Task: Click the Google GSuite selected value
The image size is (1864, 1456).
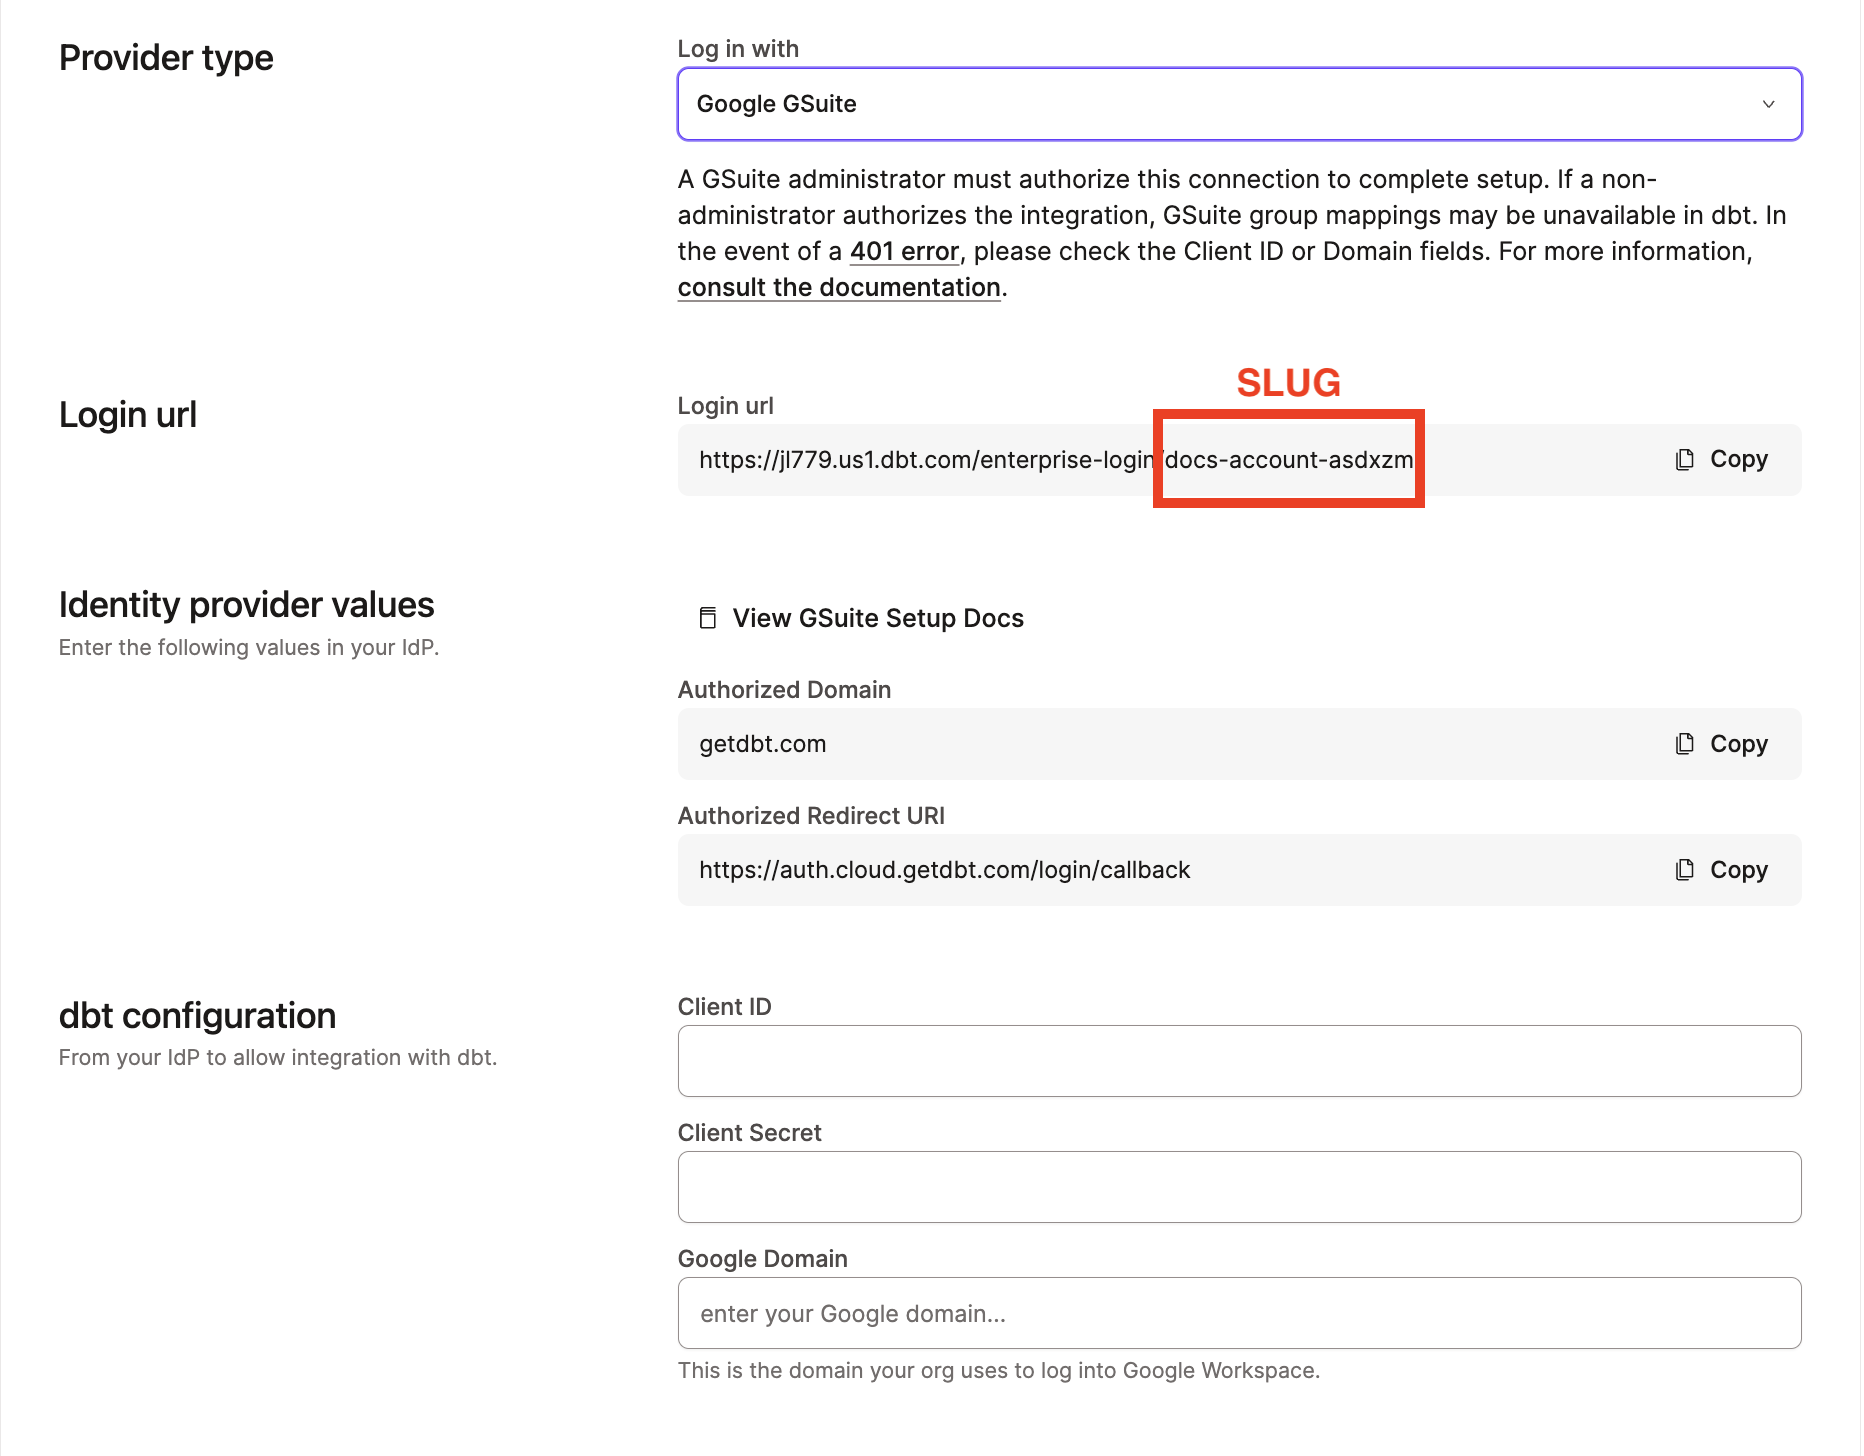Action: [777, 104]
